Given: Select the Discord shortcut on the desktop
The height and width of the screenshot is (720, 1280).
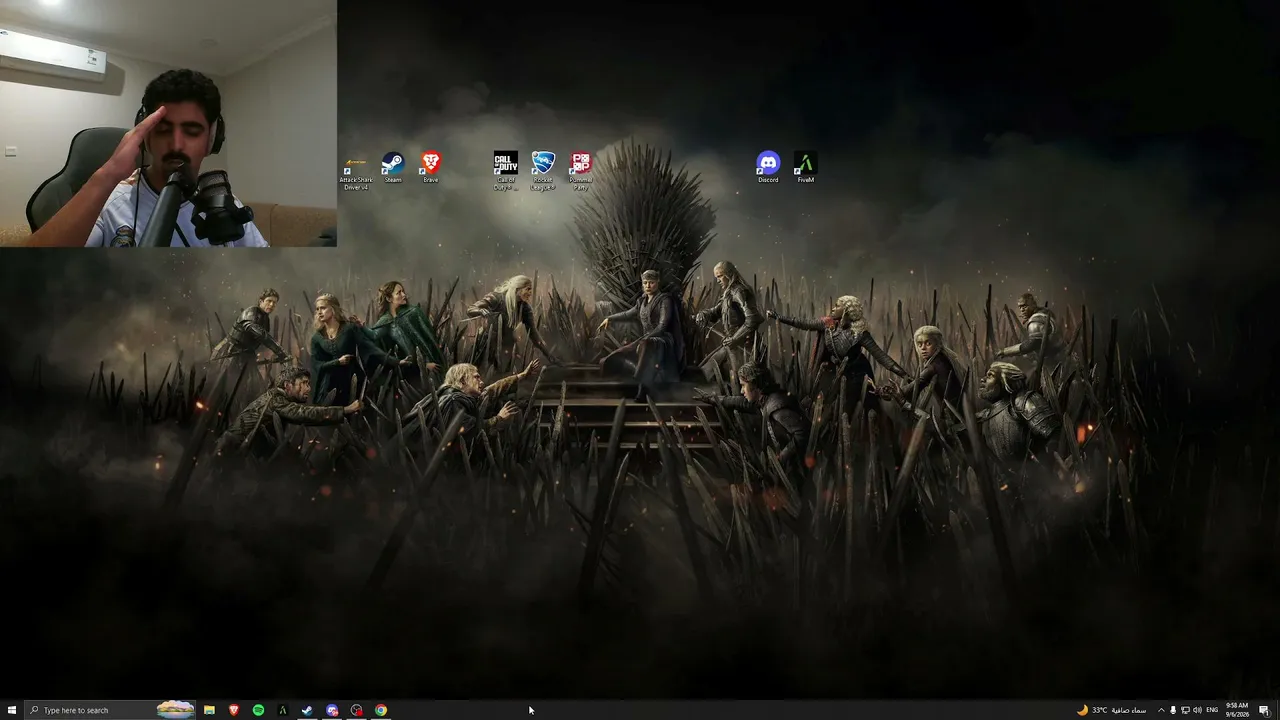Looking at the screenshot, I should coord(768,168).
